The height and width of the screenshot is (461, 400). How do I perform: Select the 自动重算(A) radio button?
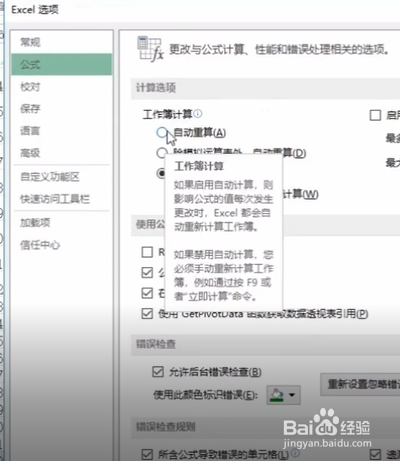162,132
